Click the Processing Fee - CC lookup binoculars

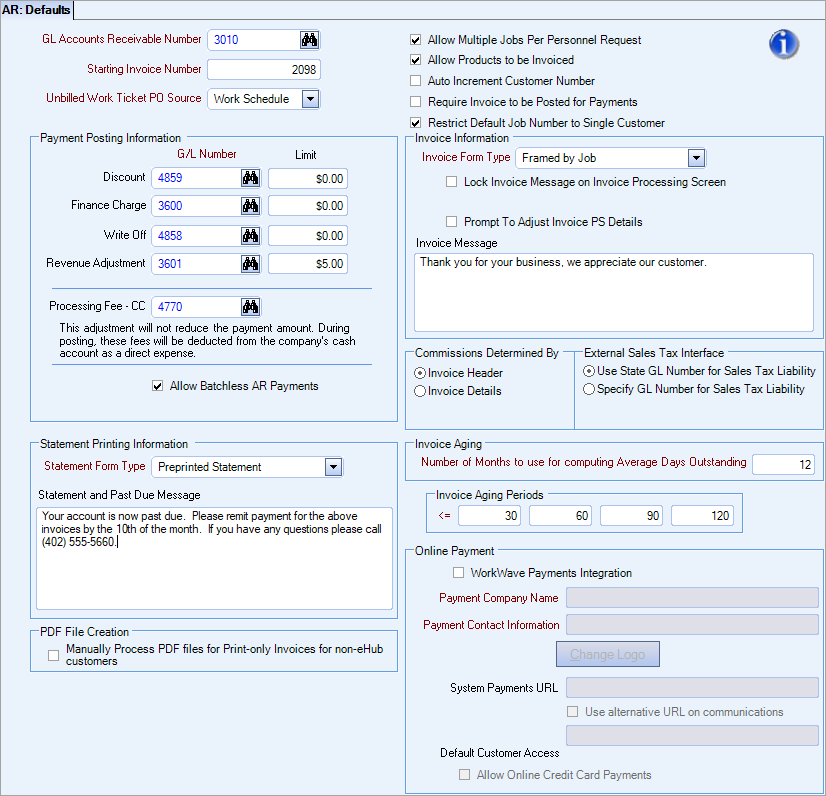click(249, 306)
